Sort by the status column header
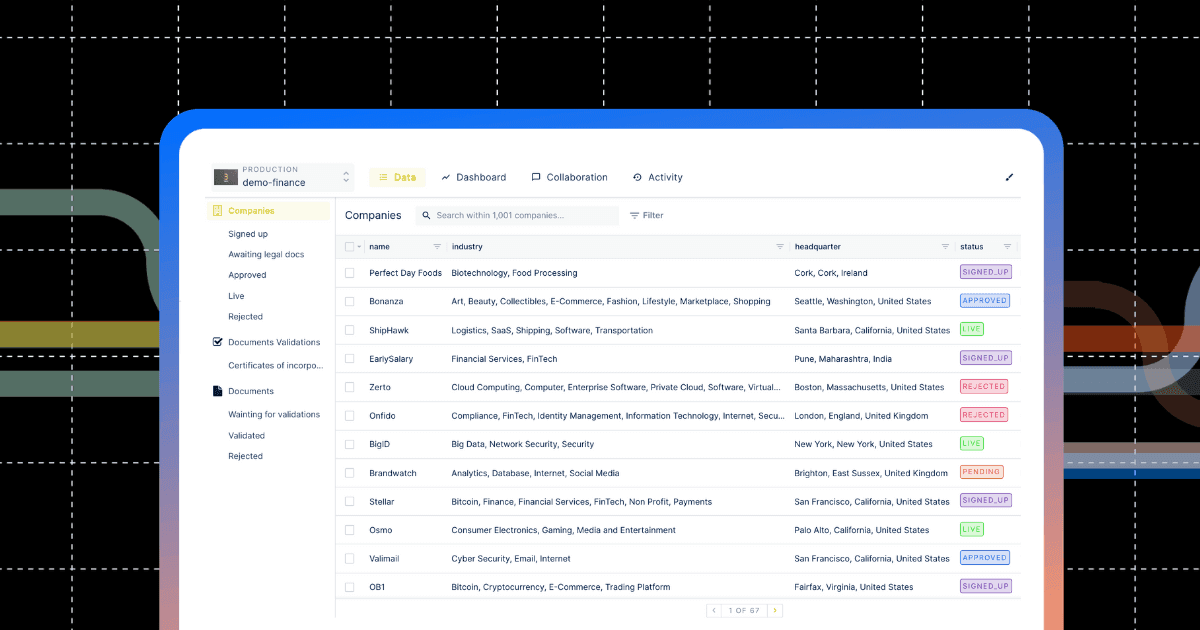 (971, 246)
